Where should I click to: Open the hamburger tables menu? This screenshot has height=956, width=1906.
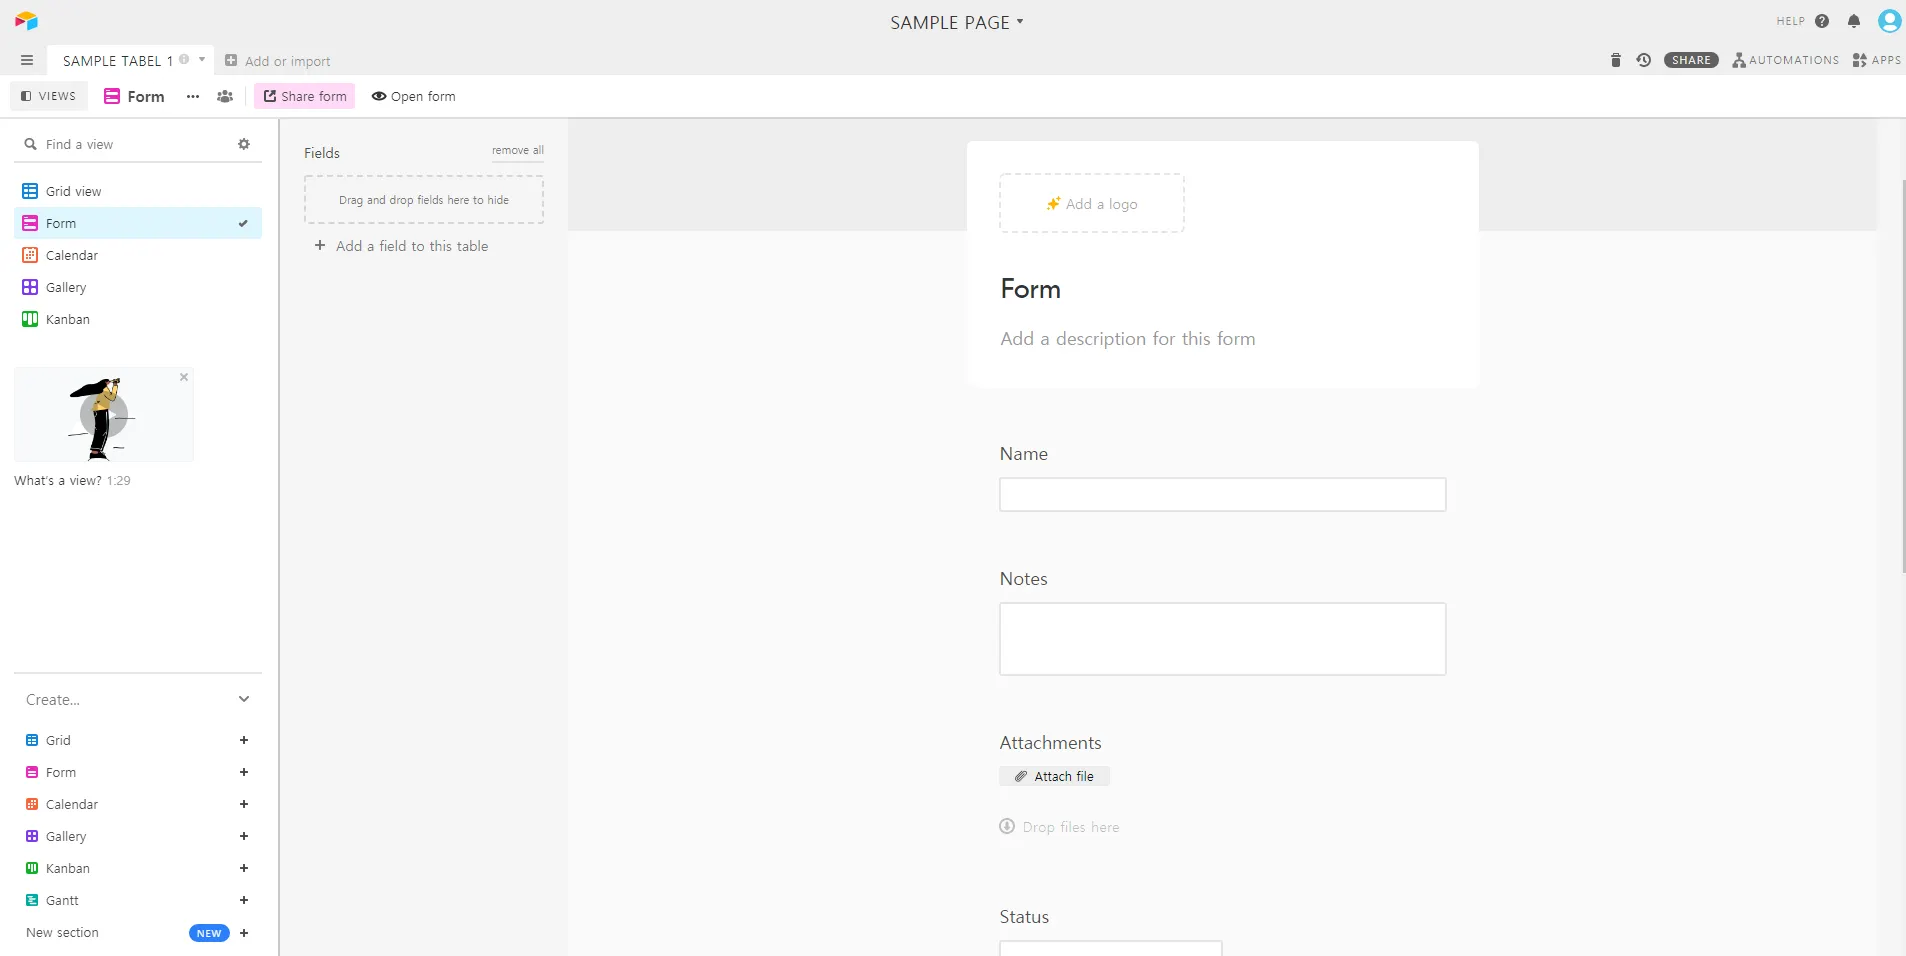click(27, 60)
